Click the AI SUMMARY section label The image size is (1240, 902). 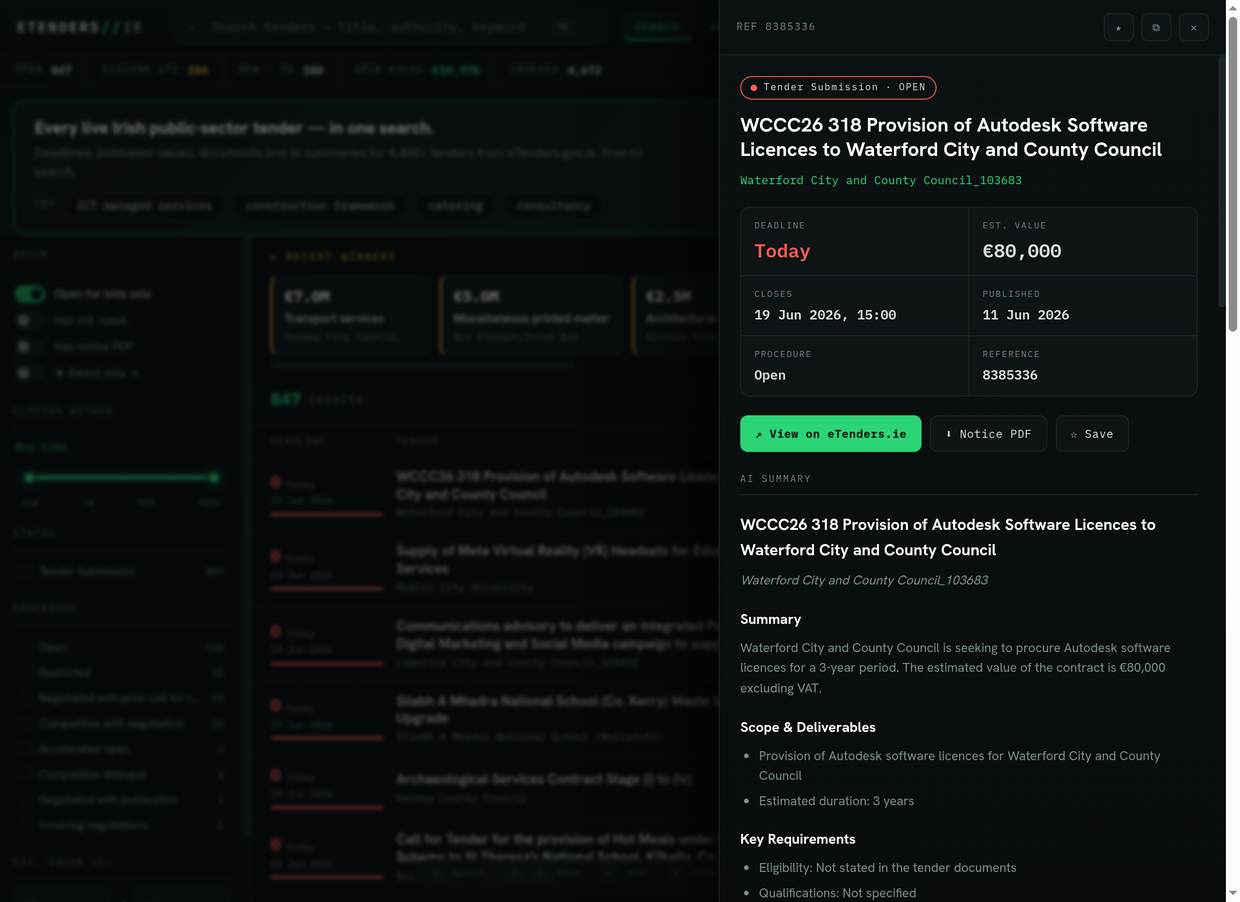click(775, 479)
